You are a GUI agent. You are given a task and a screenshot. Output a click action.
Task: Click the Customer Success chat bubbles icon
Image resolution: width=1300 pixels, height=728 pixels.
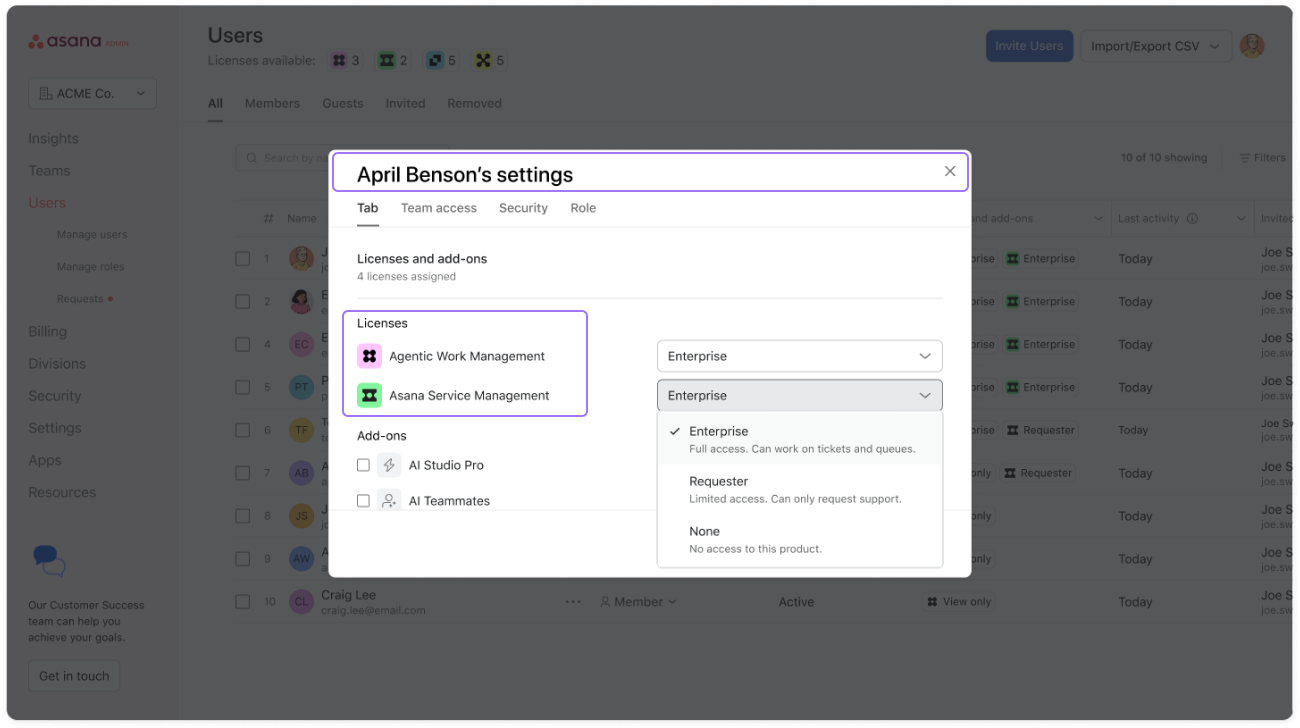click(x=49, y=561)
